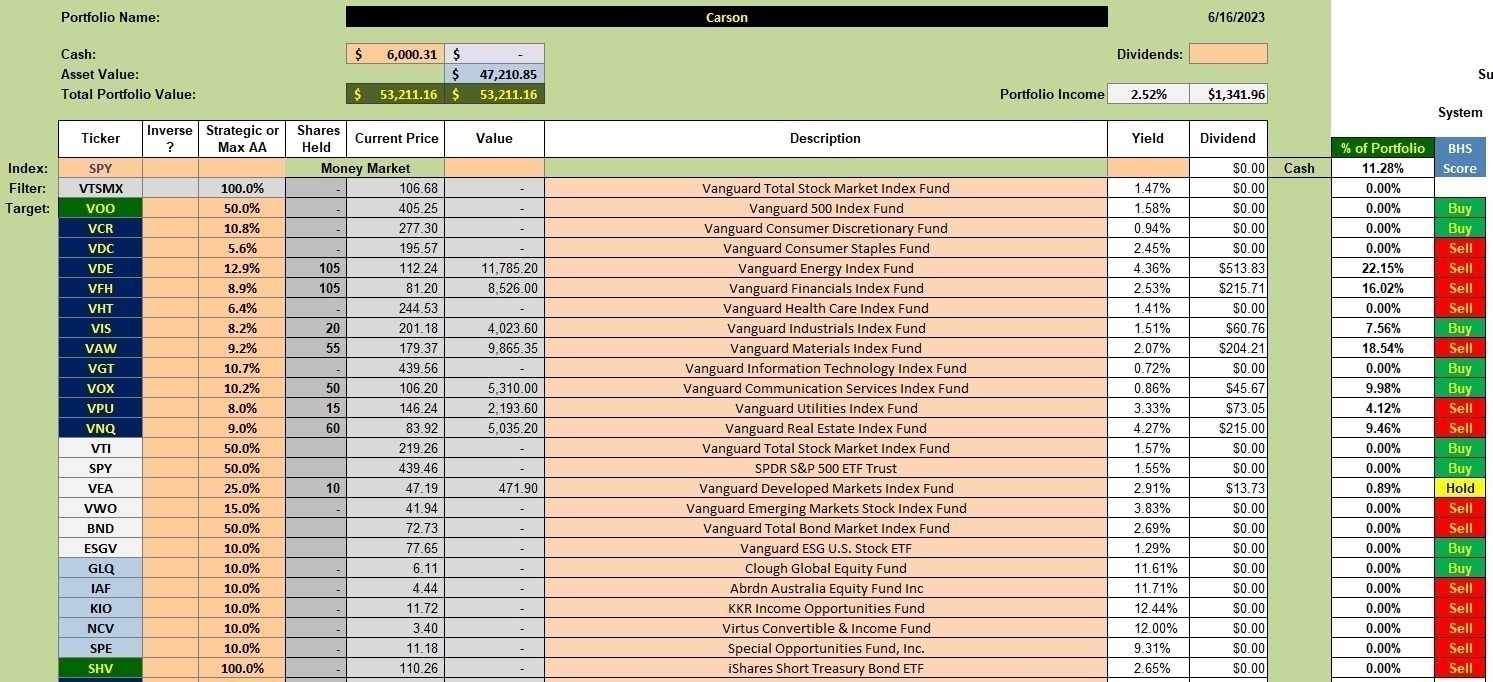Click the BHS Score header cell
This screenshot has height=682, width=1493.
[1460, 158]
